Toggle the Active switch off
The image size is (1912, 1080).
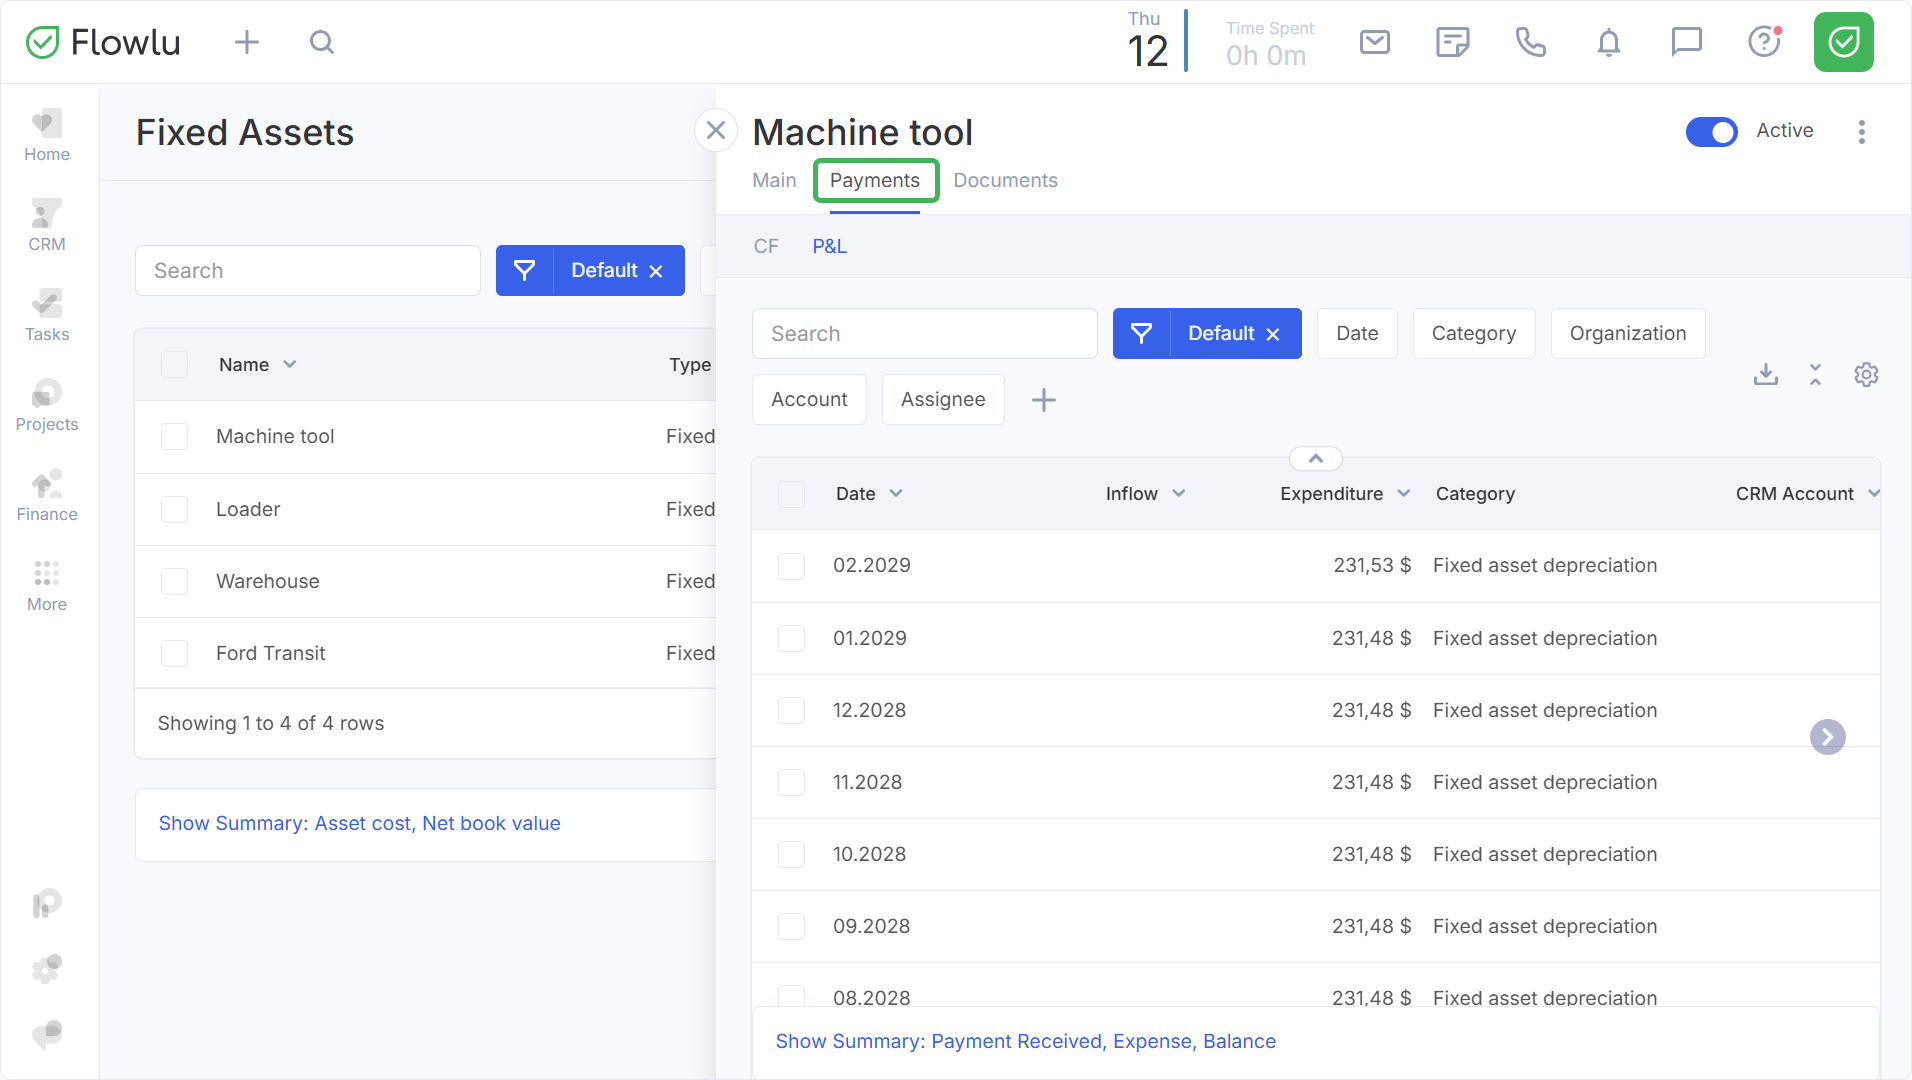1711,132
